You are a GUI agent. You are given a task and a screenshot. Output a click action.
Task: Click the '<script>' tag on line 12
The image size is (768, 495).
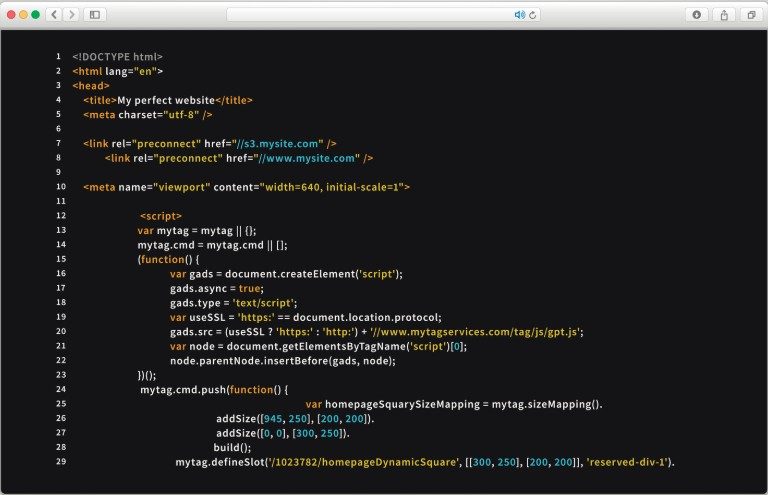pyautogui.click(x=161, y=216)
